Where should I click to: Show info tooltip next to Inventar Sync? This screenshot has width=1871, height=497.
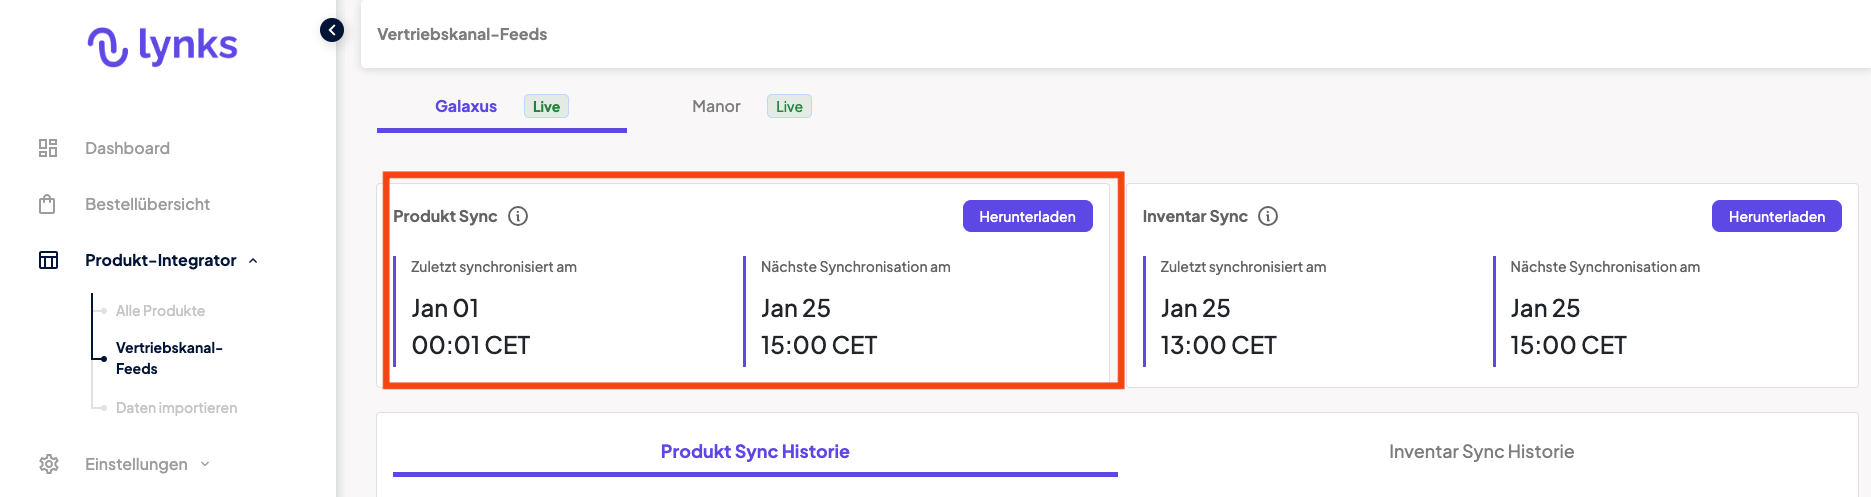[x=1268, y=216]
